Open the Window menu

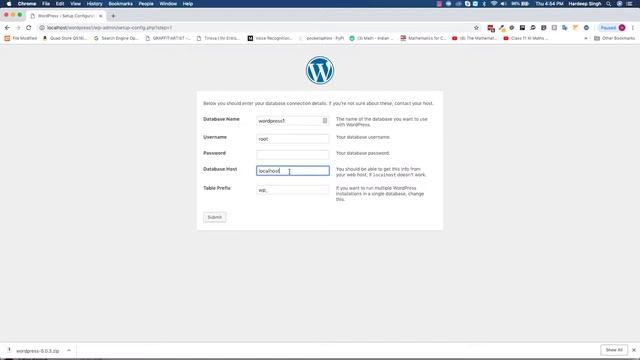point(168,4)
